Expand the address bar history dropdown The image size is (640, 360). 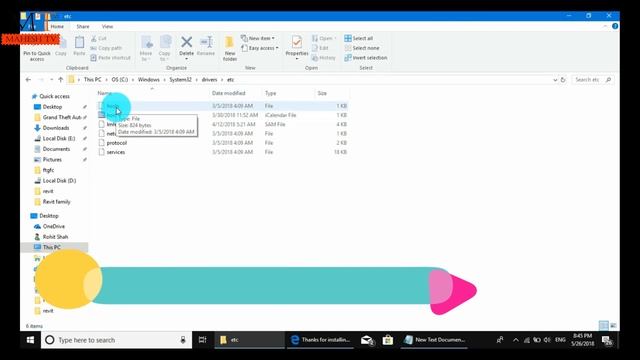555,80
